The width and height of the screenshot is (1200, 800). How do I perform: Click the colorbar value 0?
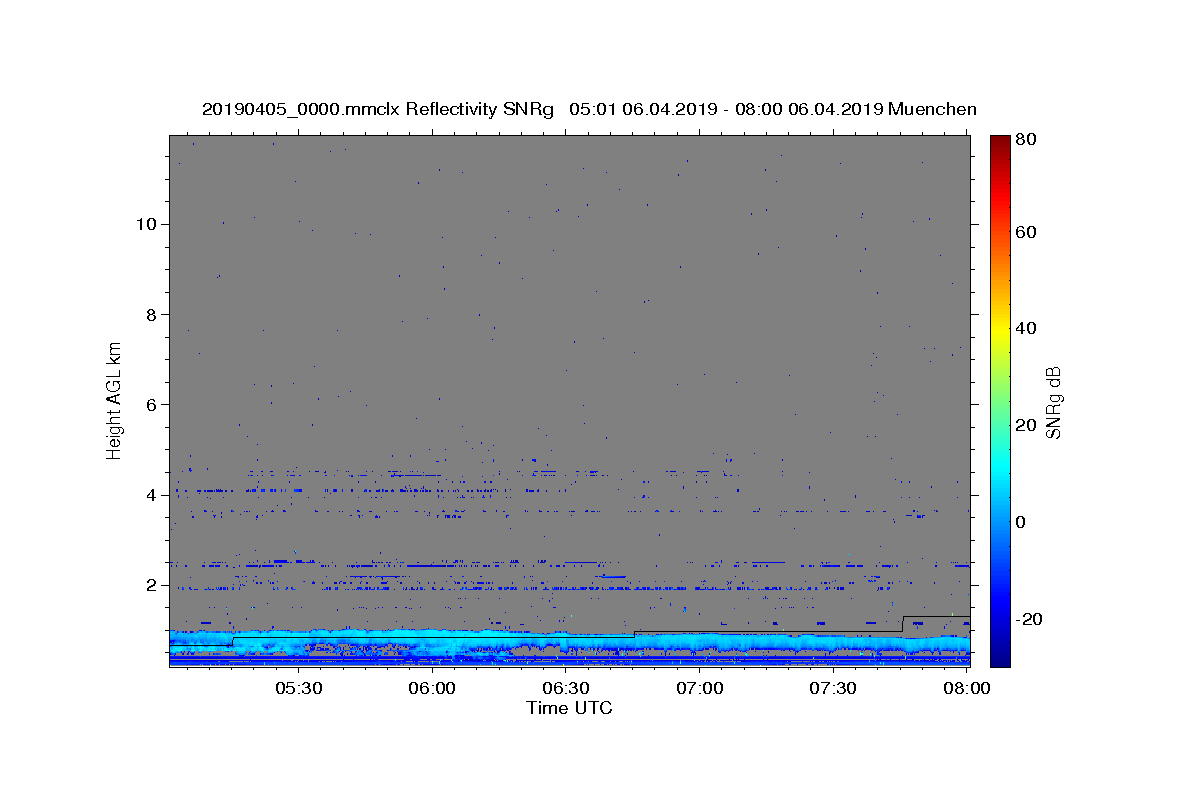(x=1021, y=522)
